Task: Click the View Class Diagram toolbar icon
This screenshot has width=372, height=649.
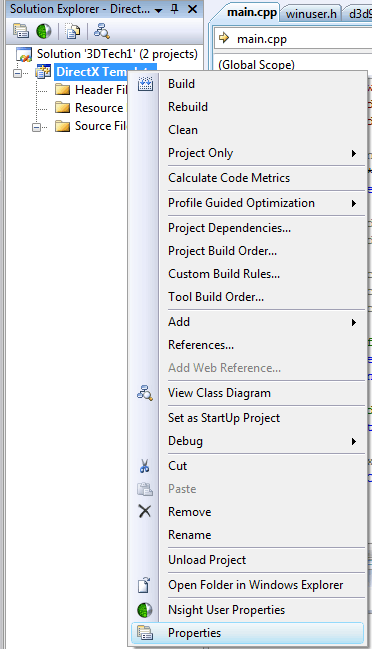Action: click(102, 31)
